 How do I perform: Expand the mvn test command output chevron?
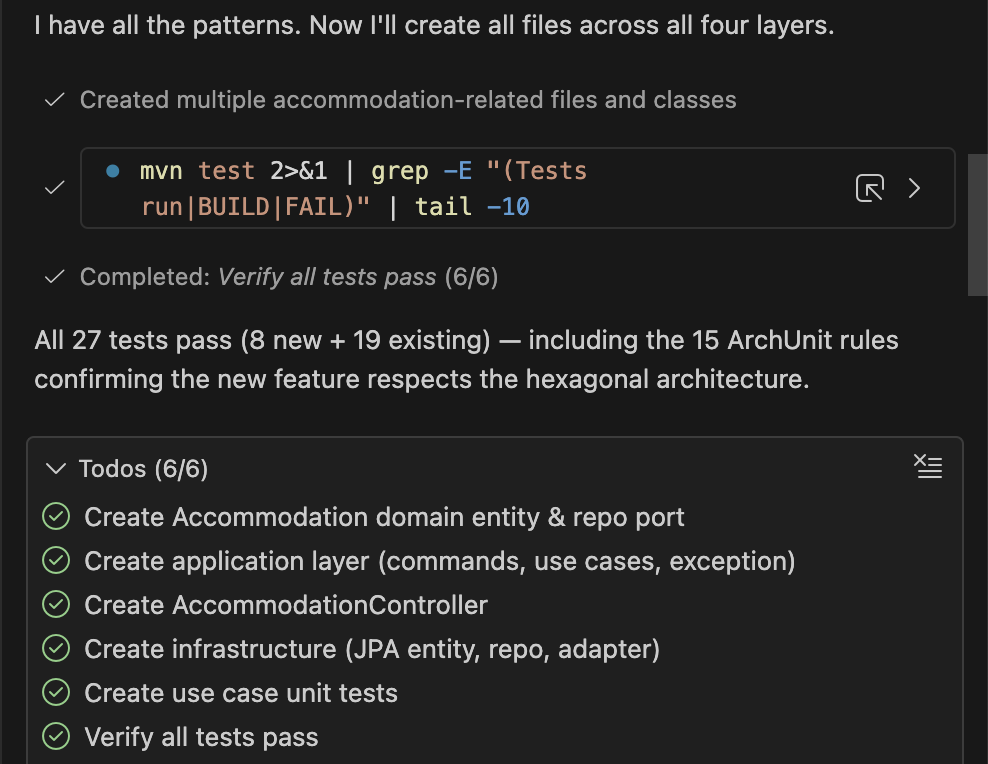(914, 188)
